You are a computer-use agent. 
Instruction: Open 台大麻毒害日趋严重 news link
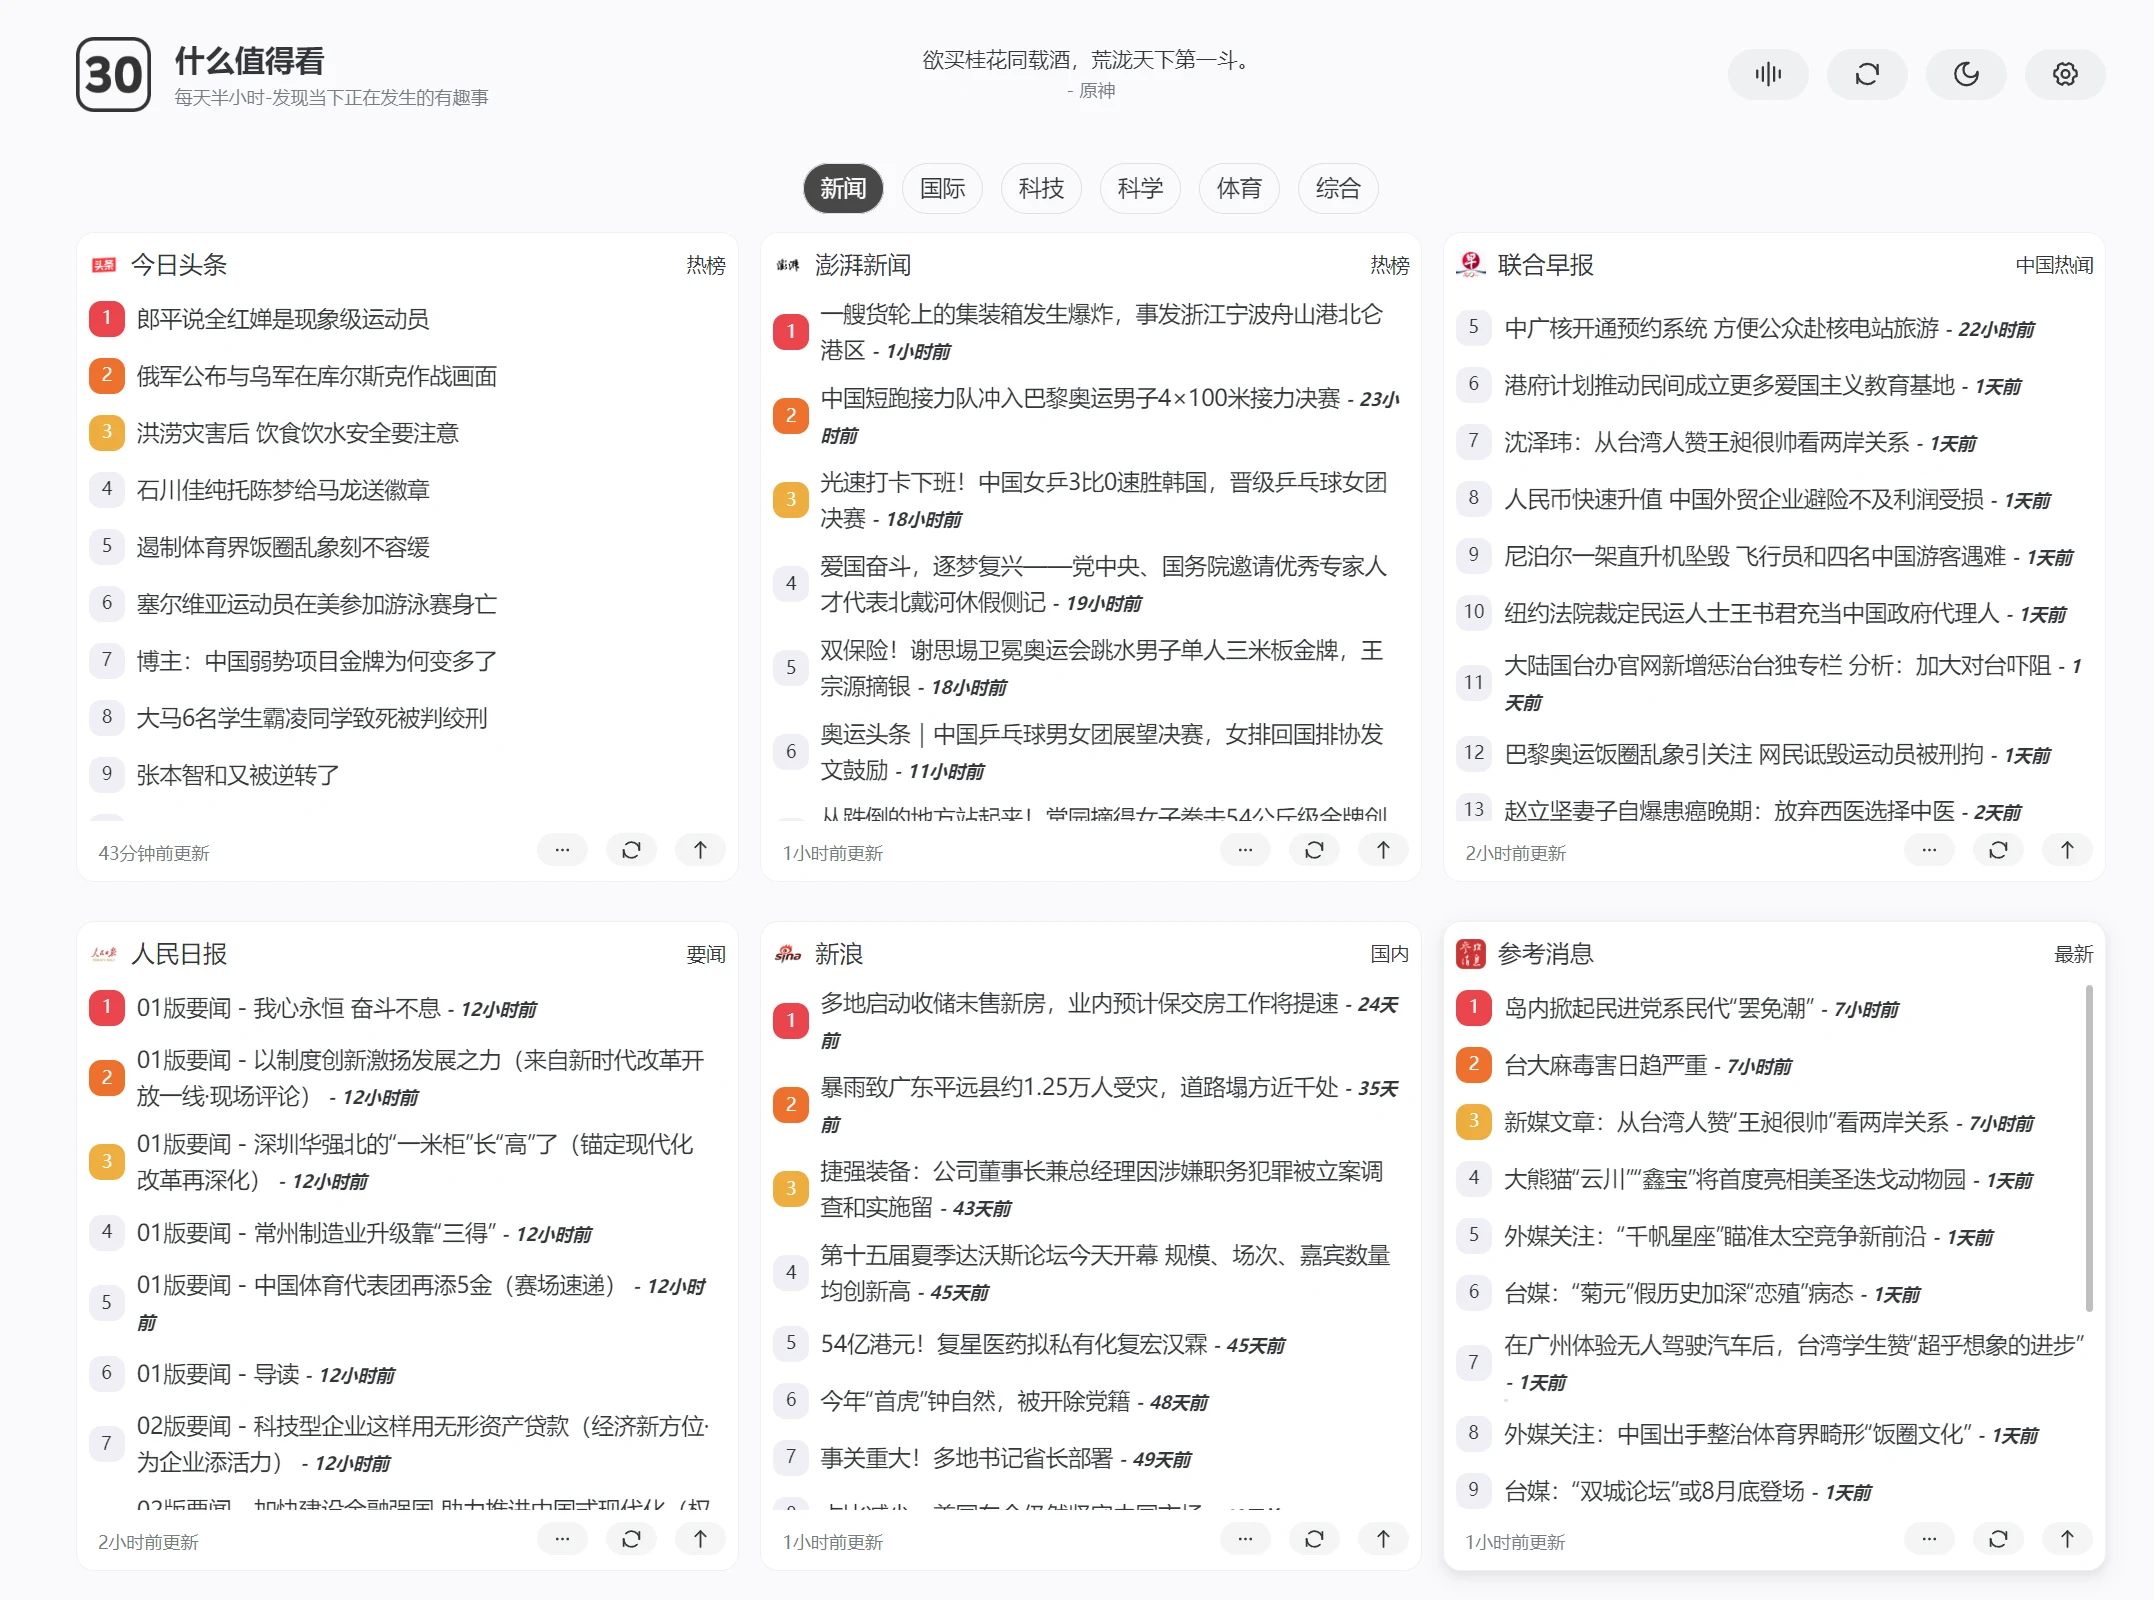1605,1066
